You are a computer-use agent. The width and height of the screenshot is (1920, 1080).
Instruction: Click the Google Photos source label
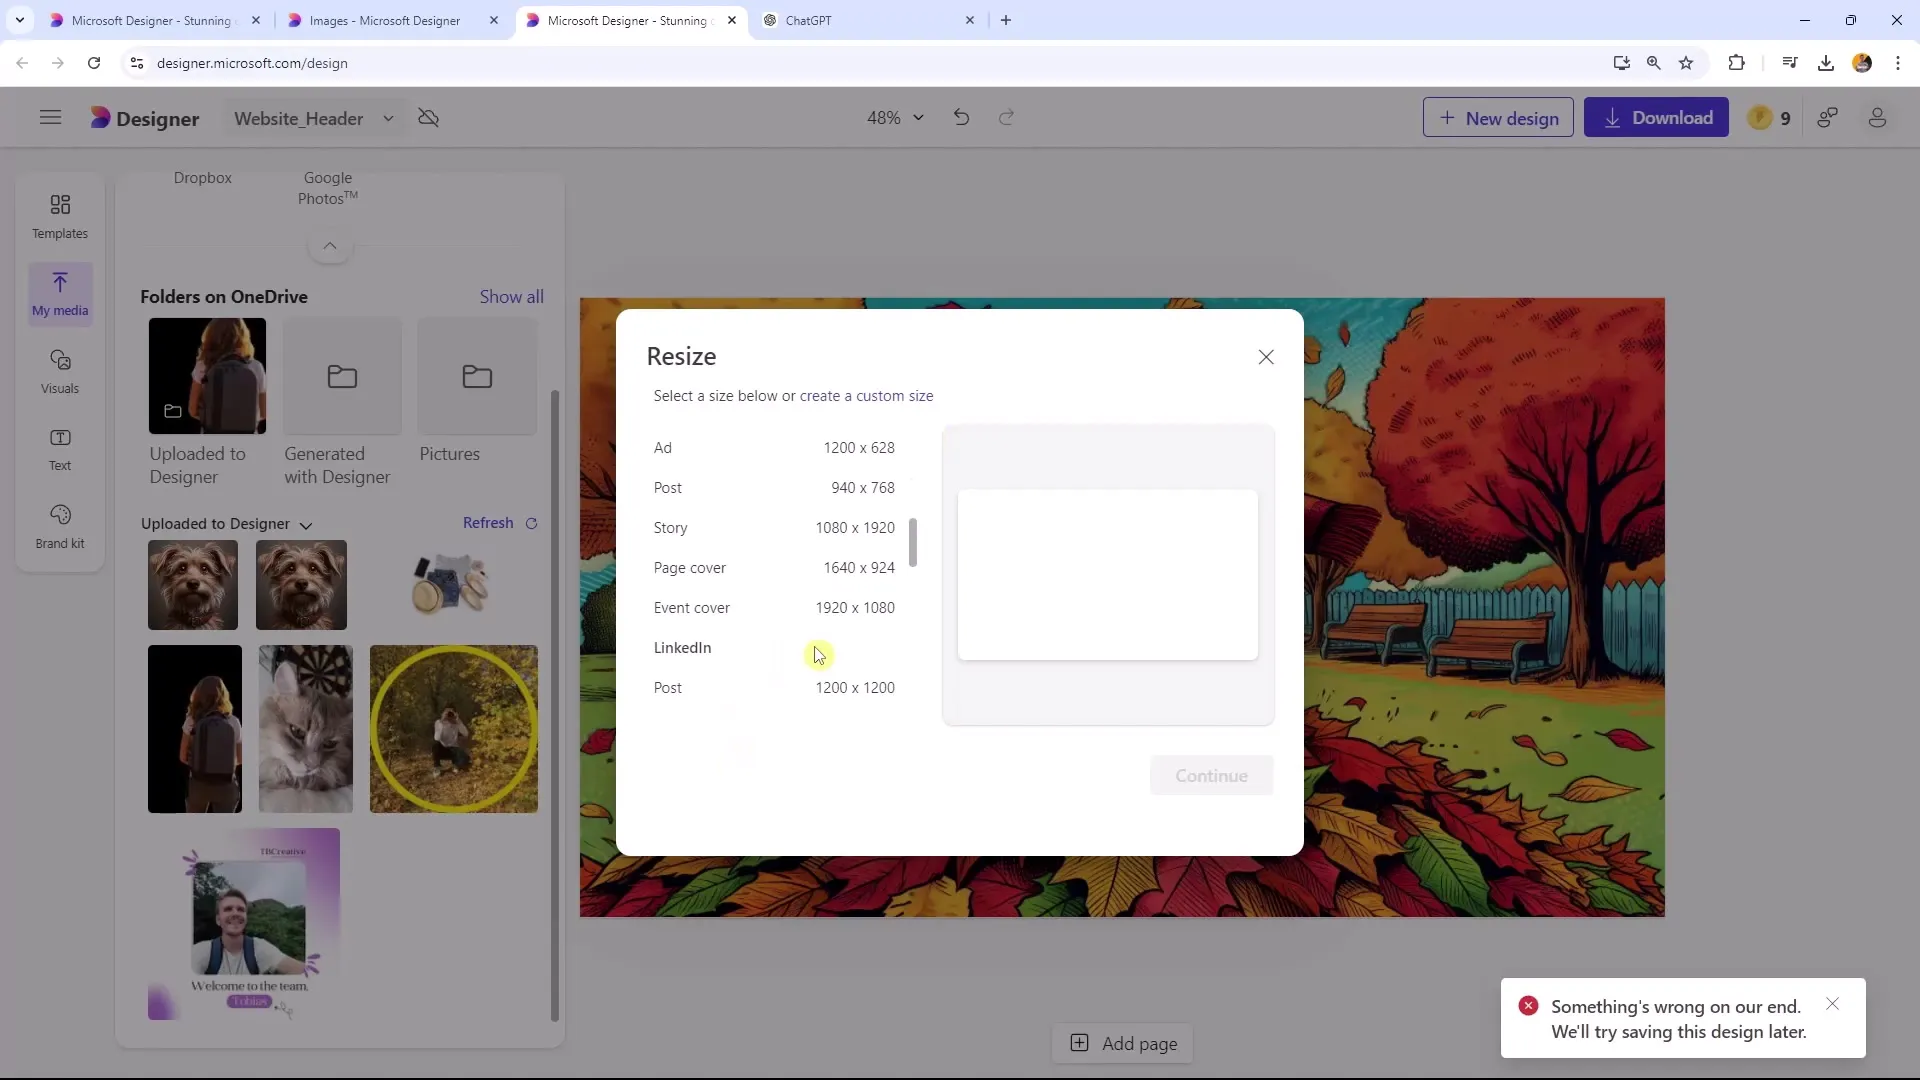pos(328,188)
